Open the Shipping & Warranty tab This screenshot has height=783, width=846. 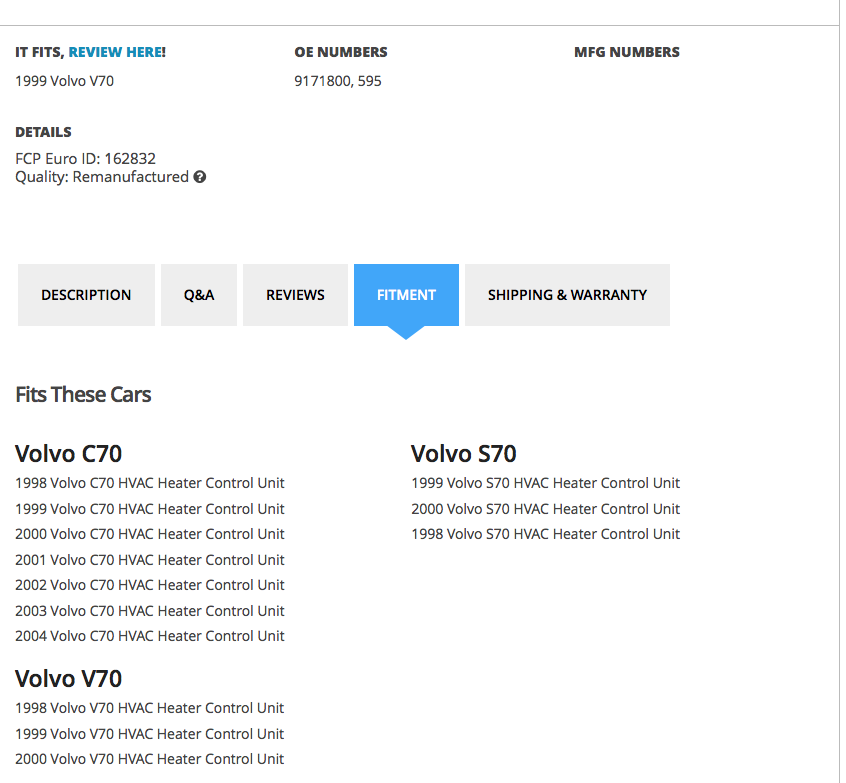pos(567,295)
